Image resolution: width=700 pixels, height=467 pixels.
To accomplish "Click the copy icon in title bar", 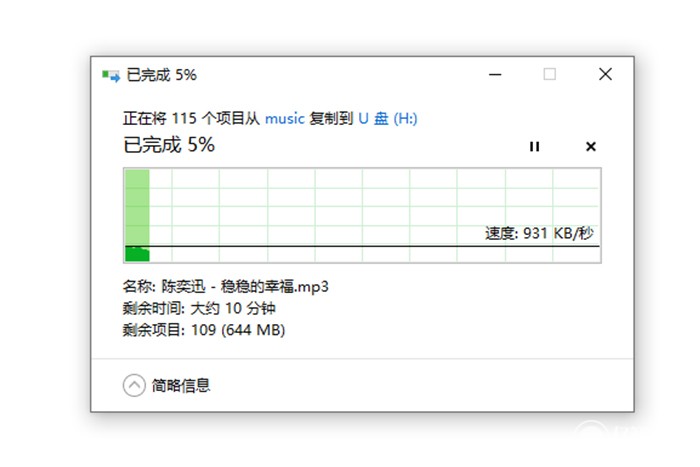I will point(109,75).
